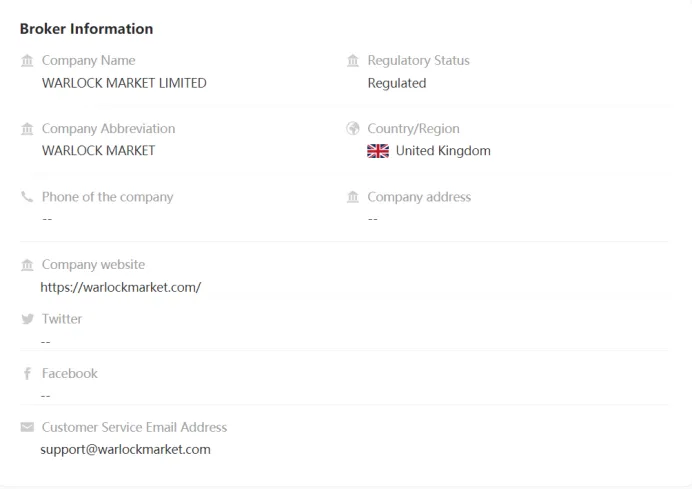Click the Broker Information heading
This screenshot has height=489, width=692.
tap(86, 29)
